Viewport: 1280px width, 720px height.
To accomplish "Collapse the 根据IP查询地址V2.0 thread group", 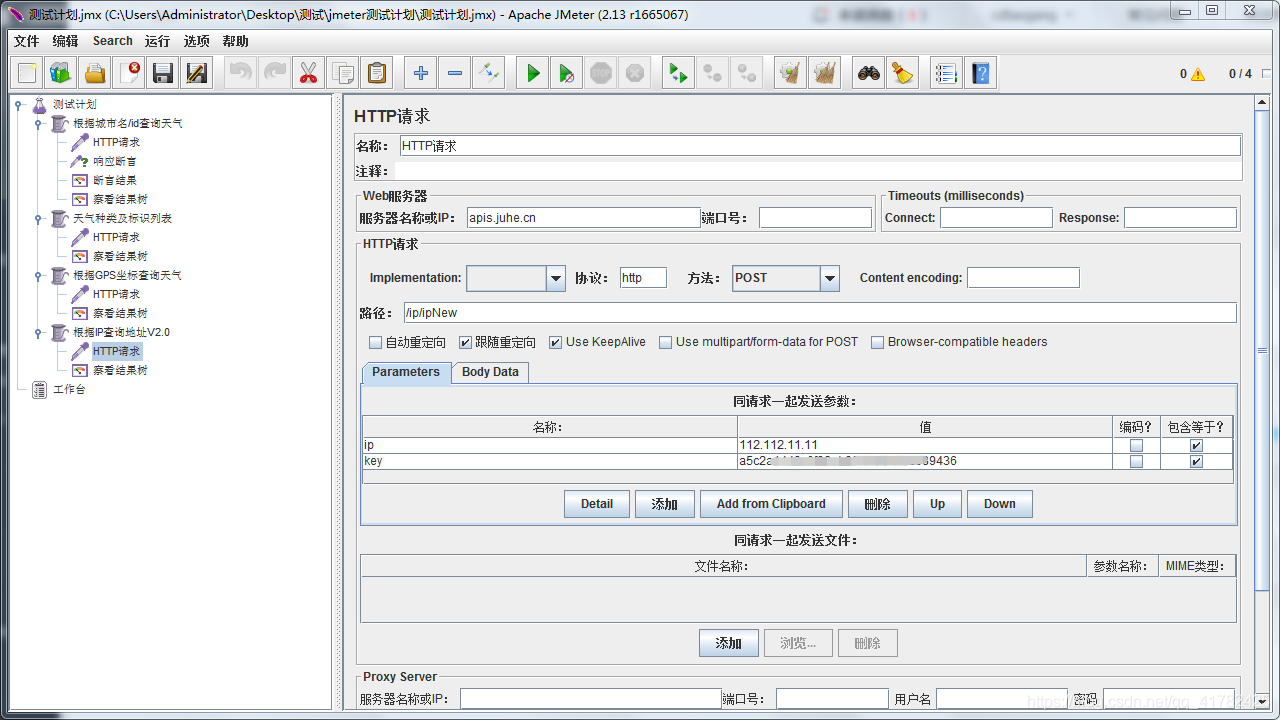I will click(38, 332).
